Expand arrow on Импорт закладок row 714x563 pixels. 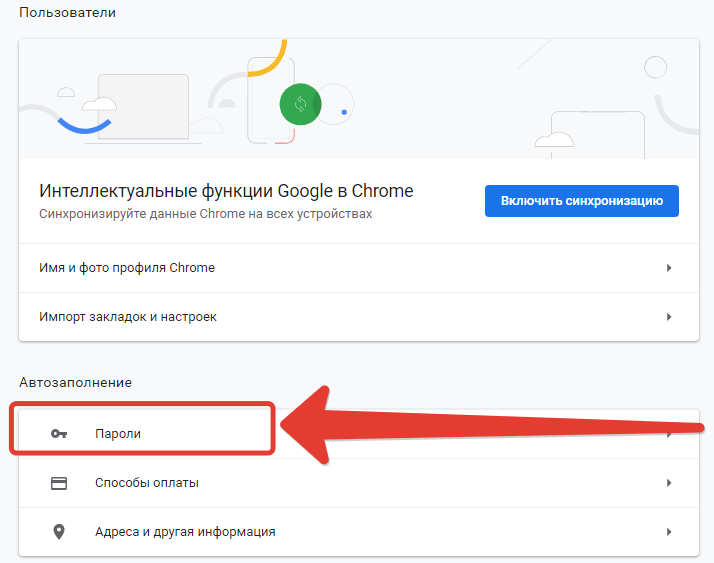669,317
